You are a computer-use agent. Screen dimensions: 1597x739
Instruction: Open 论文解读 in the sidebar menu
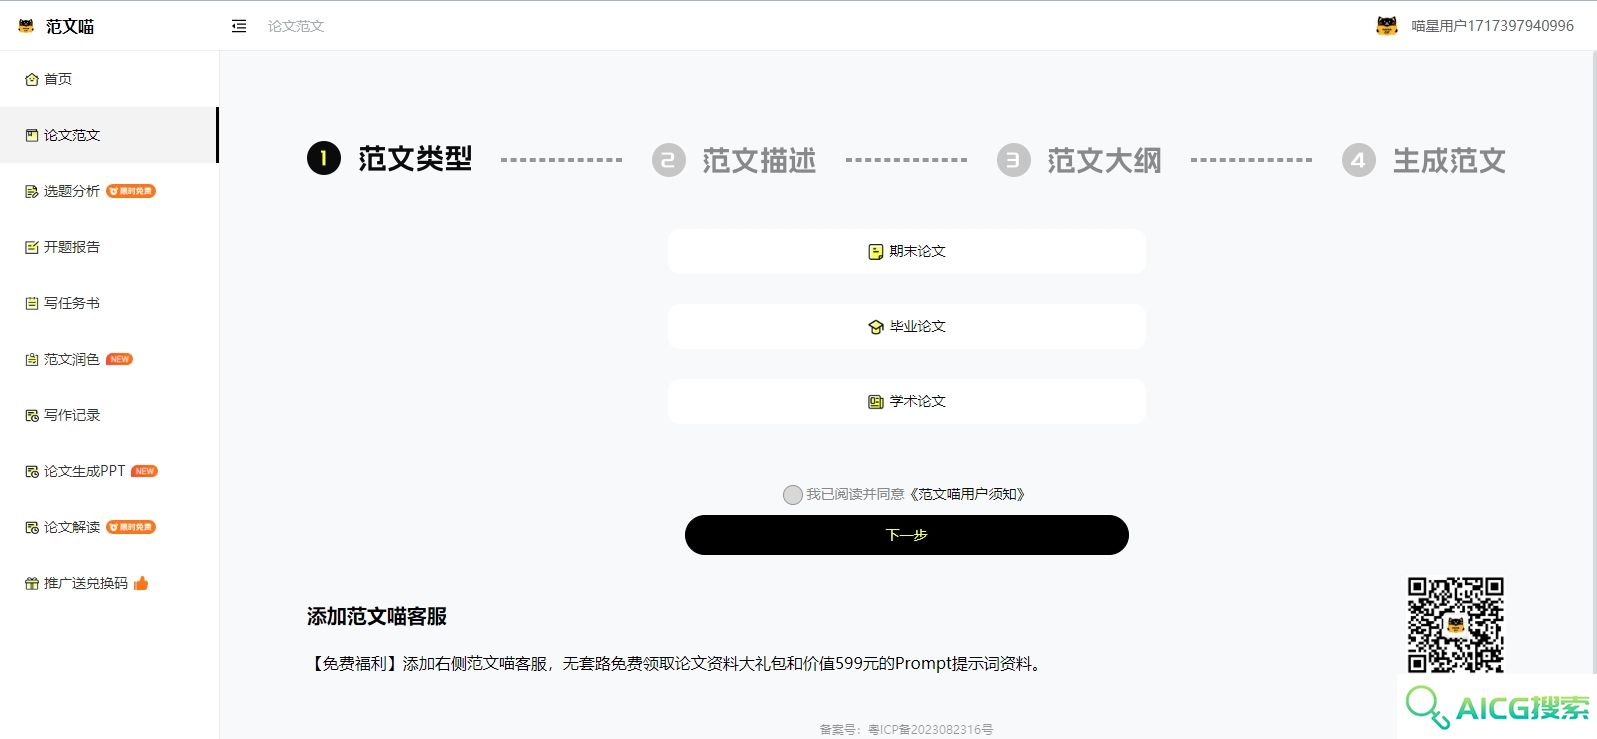coord(109,527)
